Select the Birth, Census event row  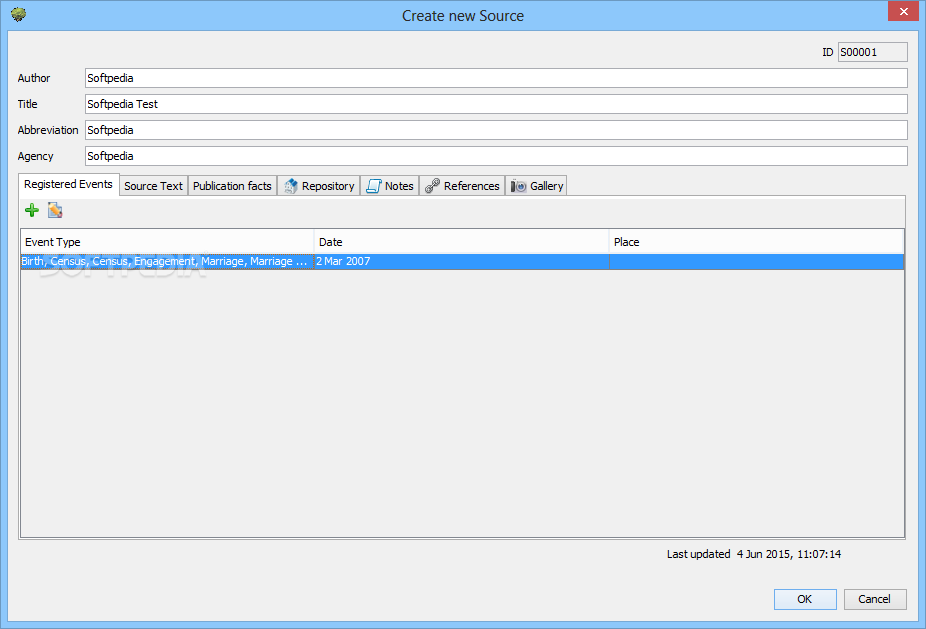pos(462,262)
